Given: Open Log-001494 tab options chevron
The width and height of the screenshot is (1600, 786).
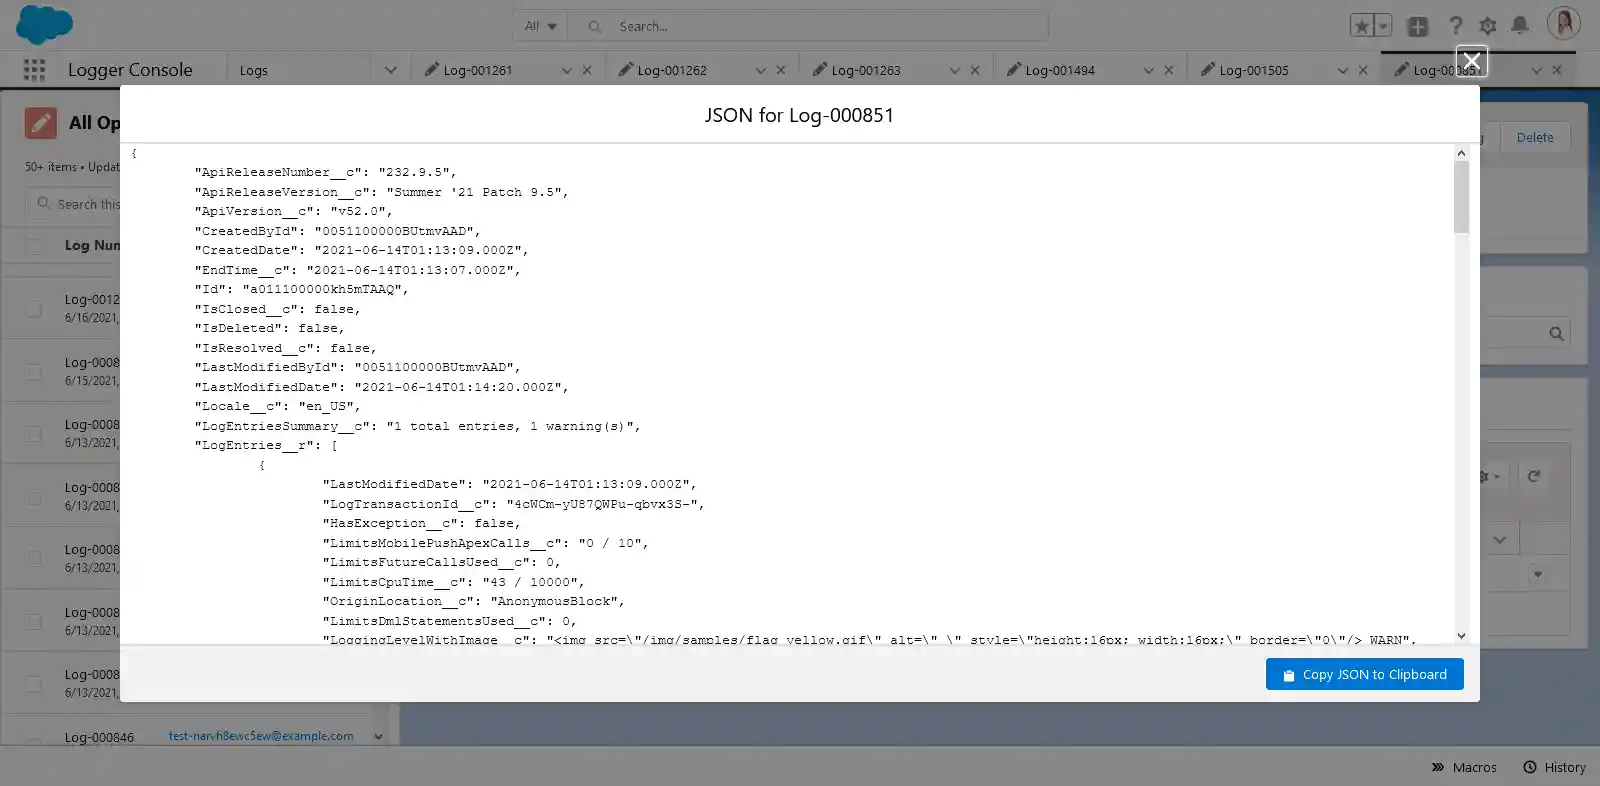Looking at the screenshot, I should [x=1148, y=70].
